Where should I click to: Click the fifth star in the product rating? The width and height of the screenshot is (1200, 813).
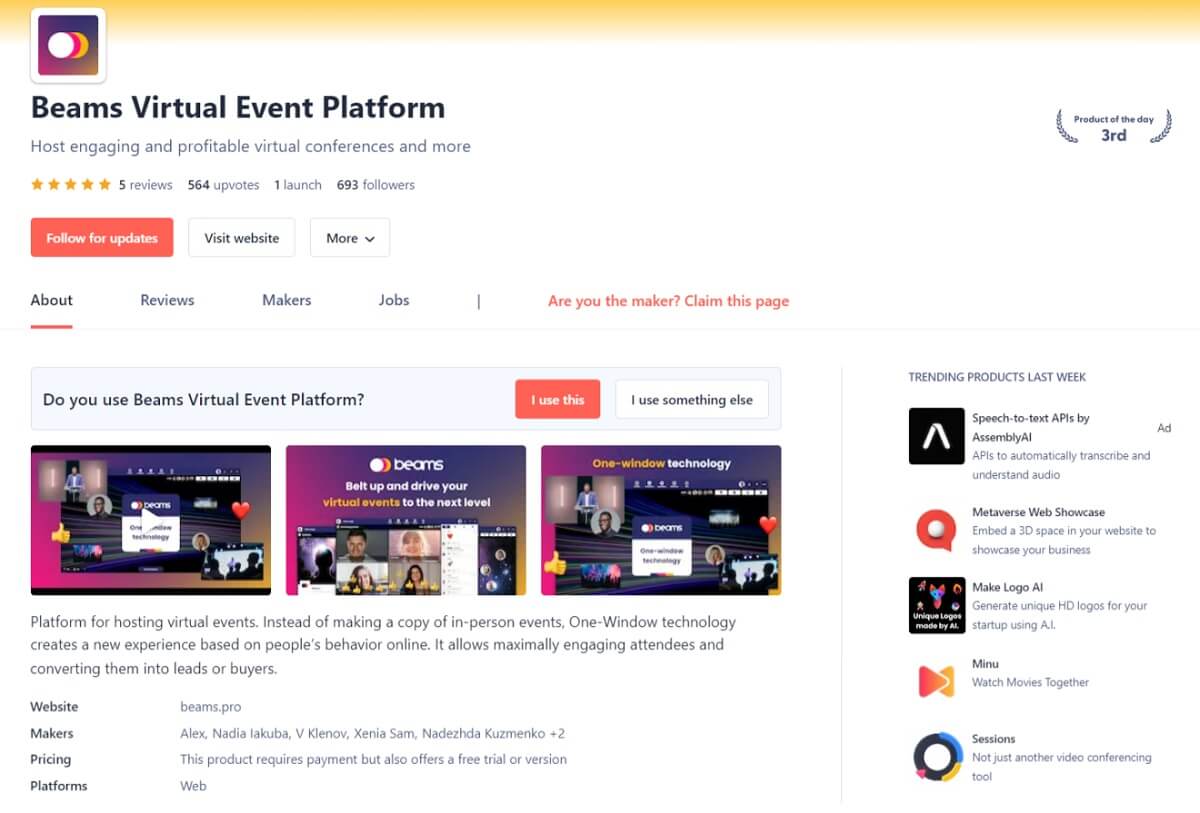[x=102, y=184]
